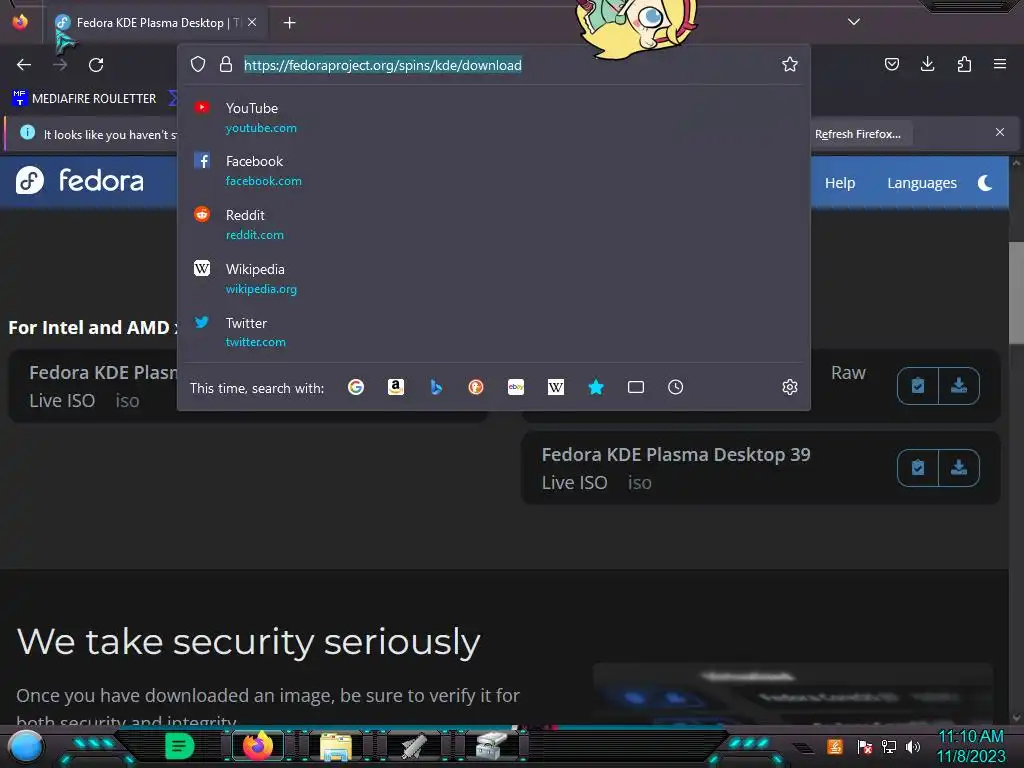
Task: Open MEDIAFIRE ROULETTER bookmark
Action: point(84,99)
